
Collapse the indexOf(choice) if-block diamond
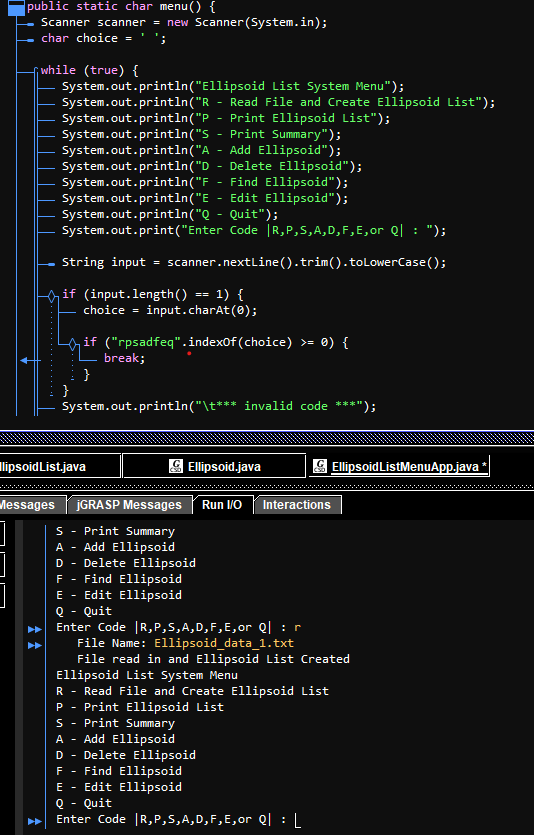point(73,344)
